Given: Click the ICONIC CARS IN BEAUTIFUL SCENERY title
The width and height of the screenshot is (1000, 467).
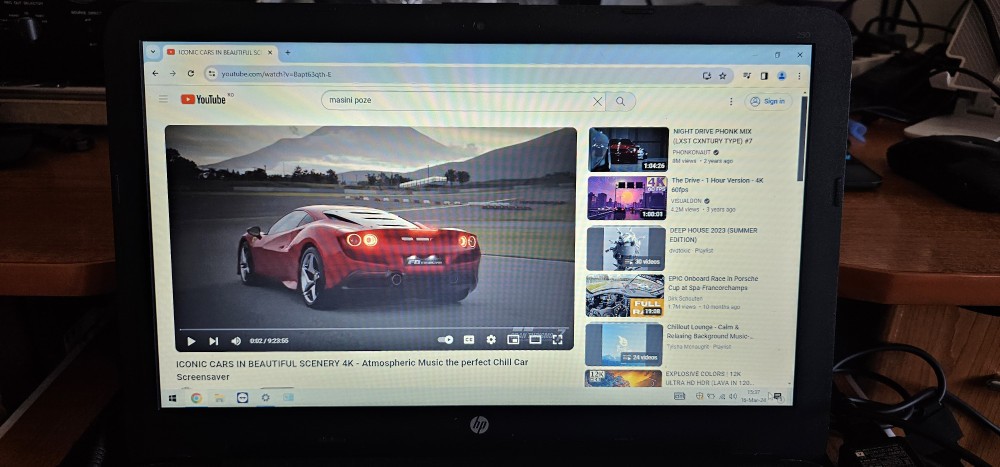Looking at the screenshot, I should coord(352,369).
